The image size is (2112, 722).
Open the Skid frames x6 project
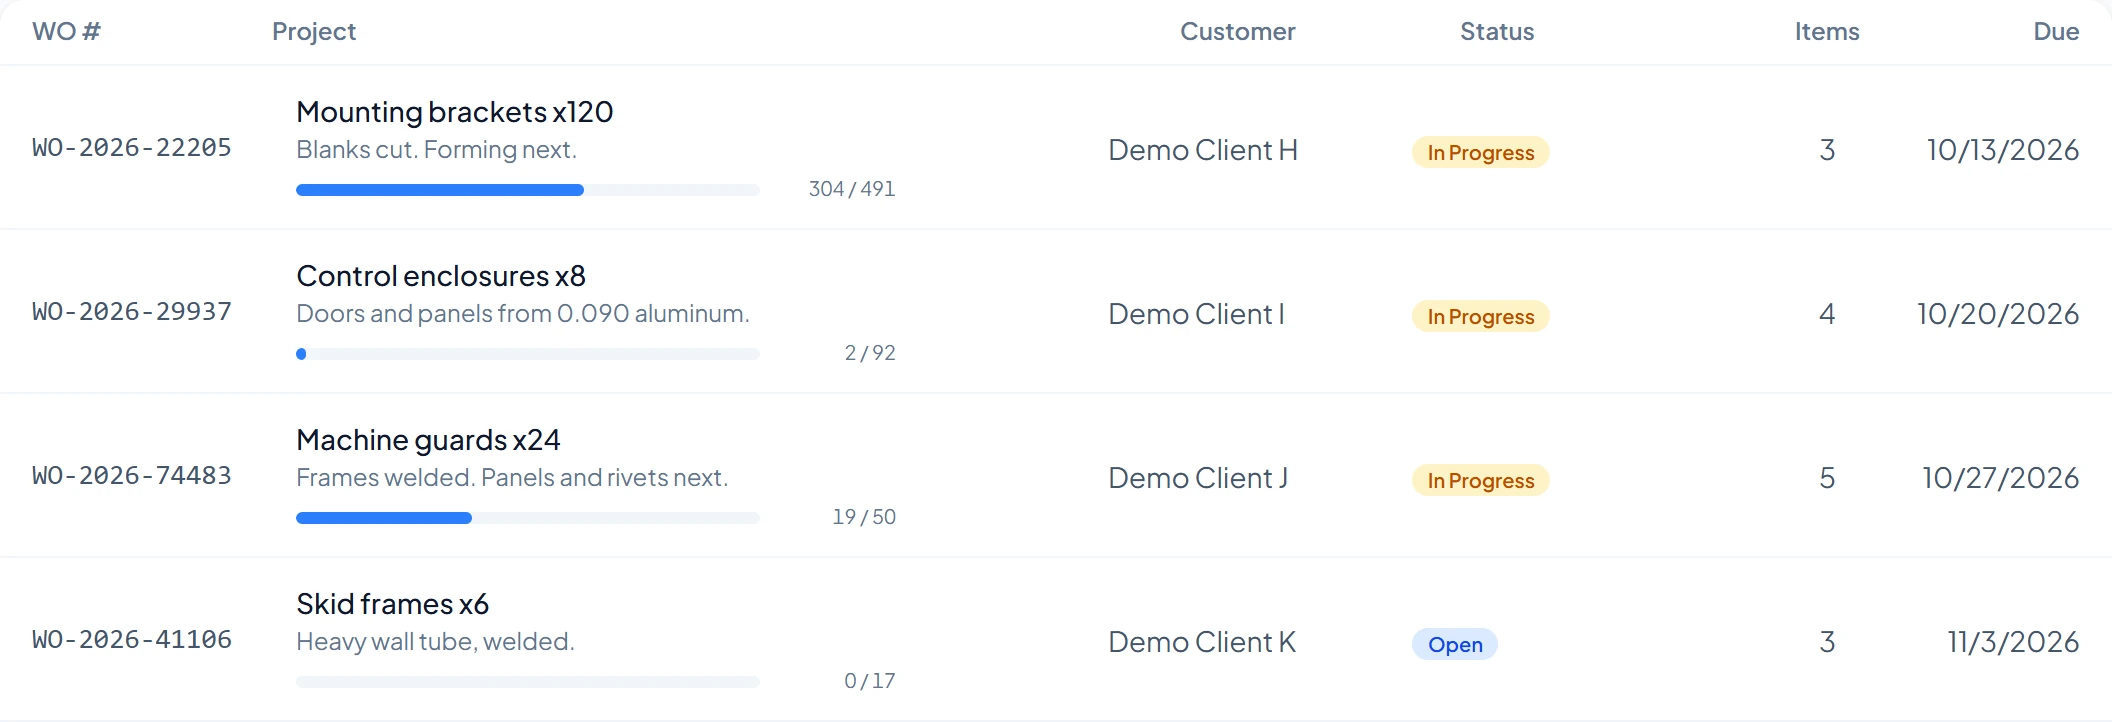[x=392, y=604]
